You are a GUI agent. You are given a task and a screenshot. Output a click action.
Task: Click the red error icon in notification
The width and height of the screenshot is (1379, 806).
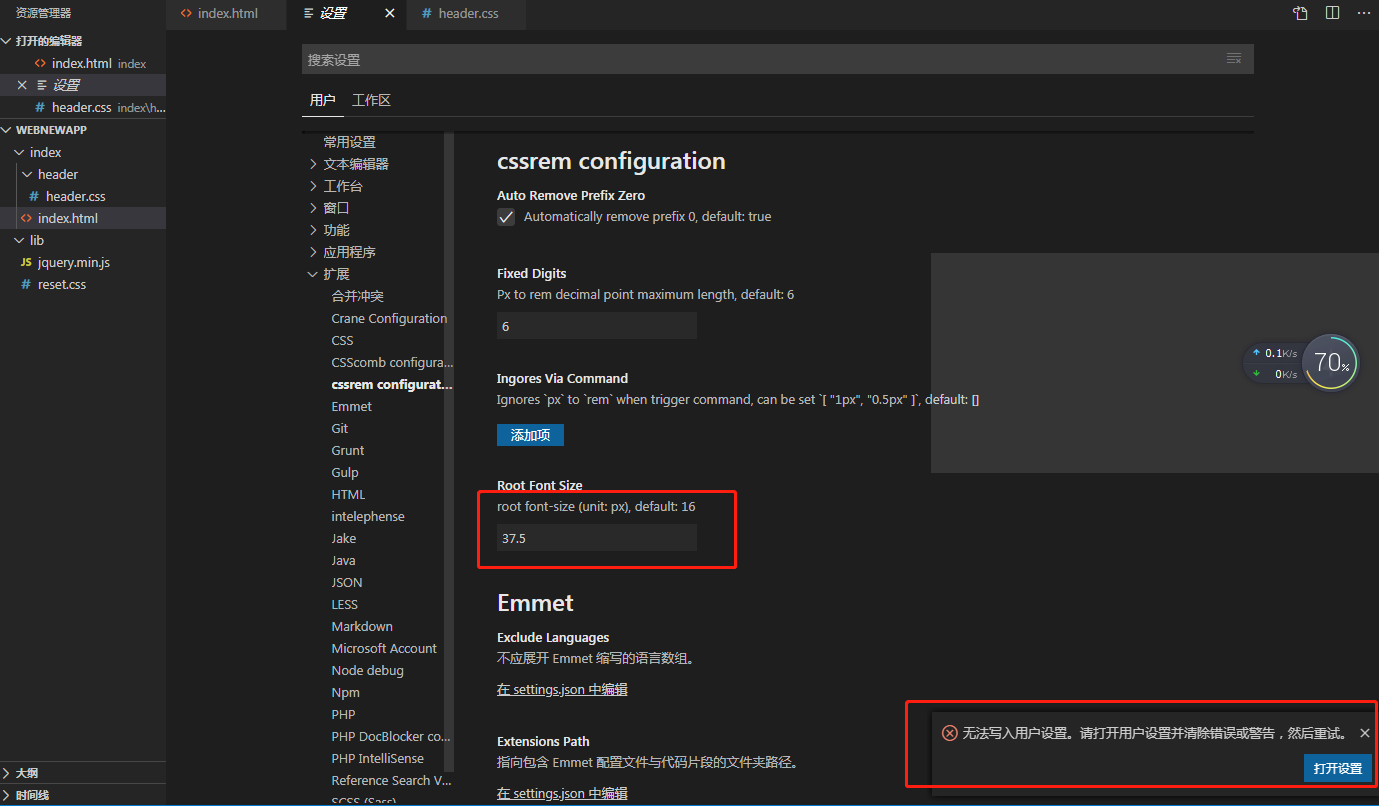[950, 733]
